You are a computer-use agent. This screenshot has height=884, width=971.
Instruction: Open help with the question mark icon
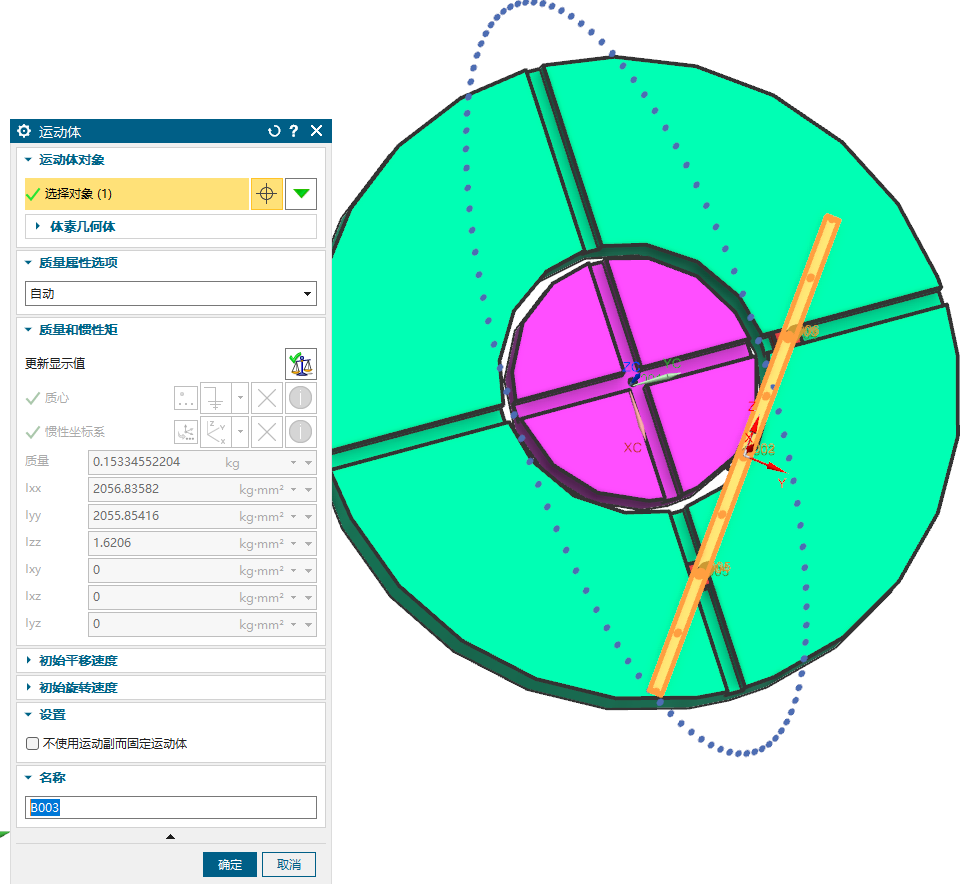294,131
